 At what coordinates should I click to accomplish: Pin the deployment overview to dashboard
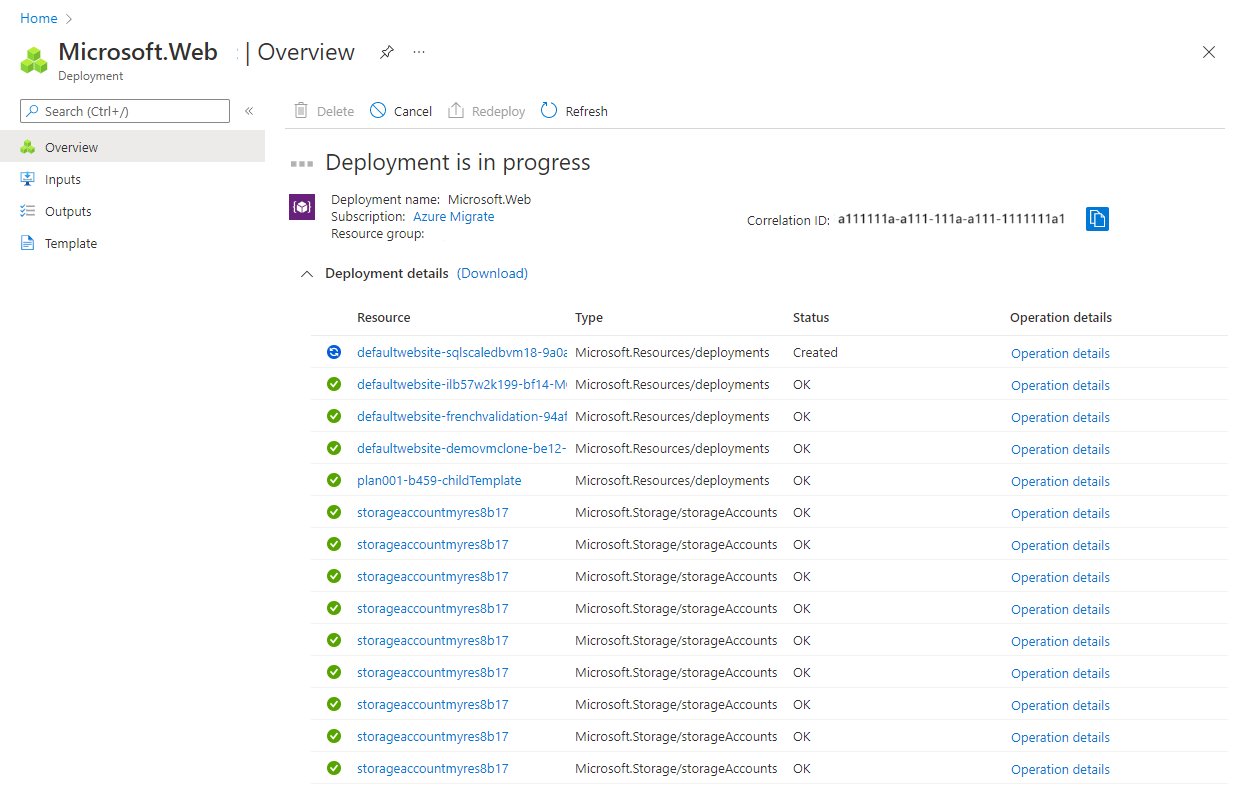point(386,52)
